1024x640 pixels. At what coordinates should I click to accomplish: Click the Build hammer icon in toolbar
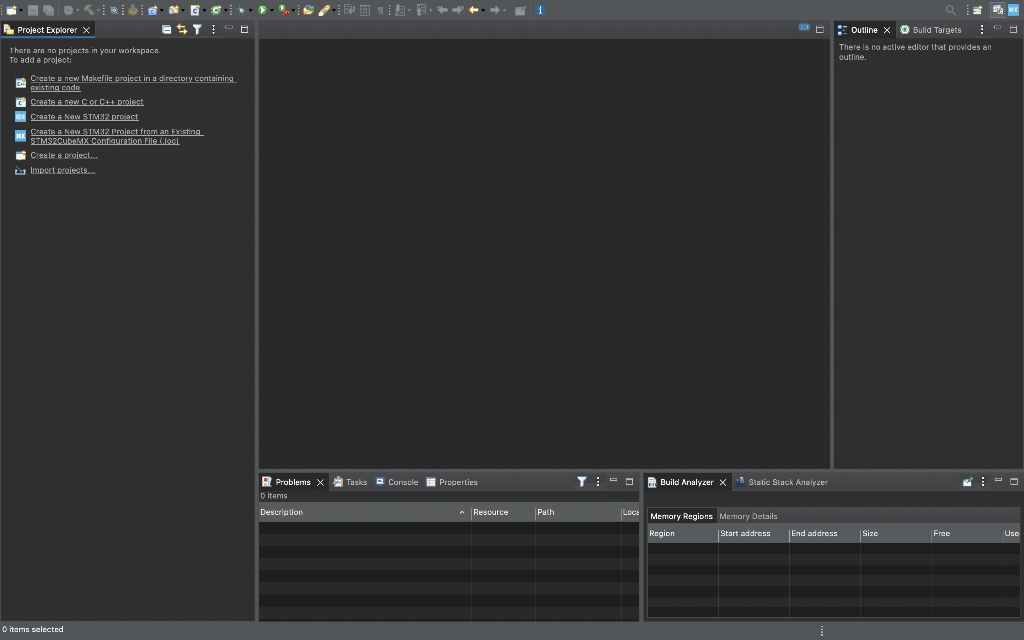pyautogui.click(x=90, y=10)
